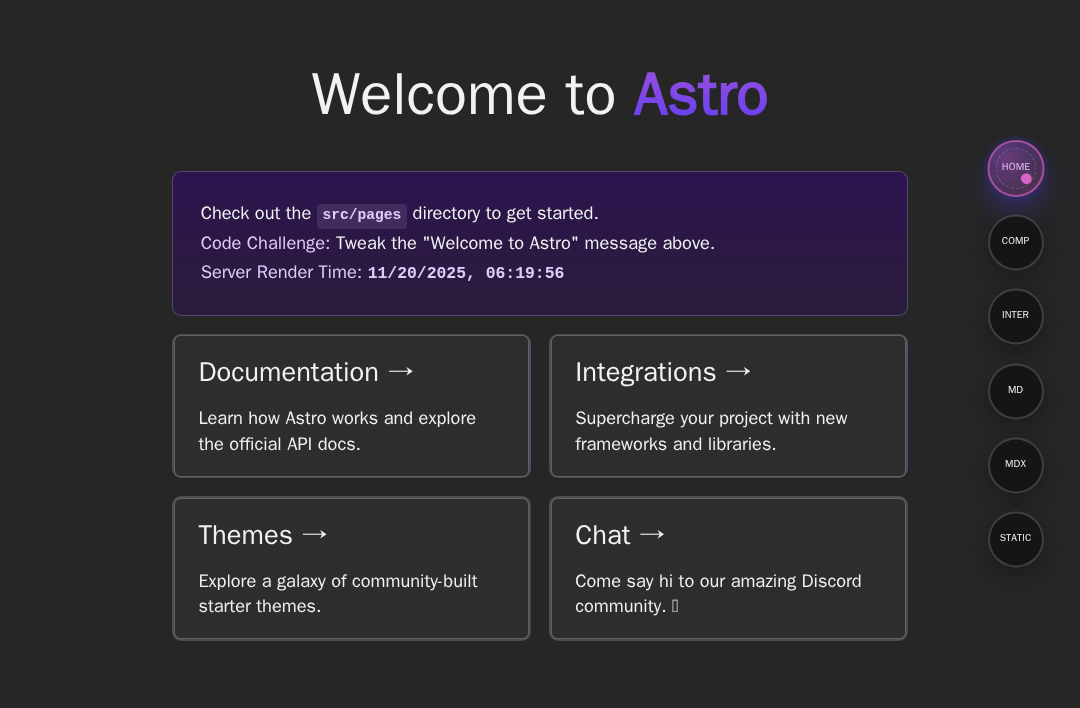Open the MDX nav circle

coord(1015,465)
